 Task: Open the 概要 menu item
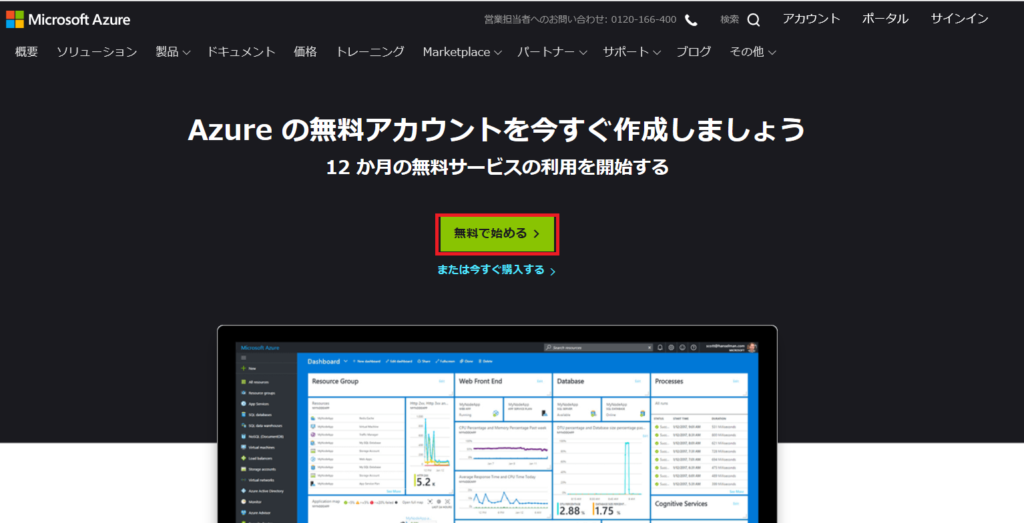(26, 52)
